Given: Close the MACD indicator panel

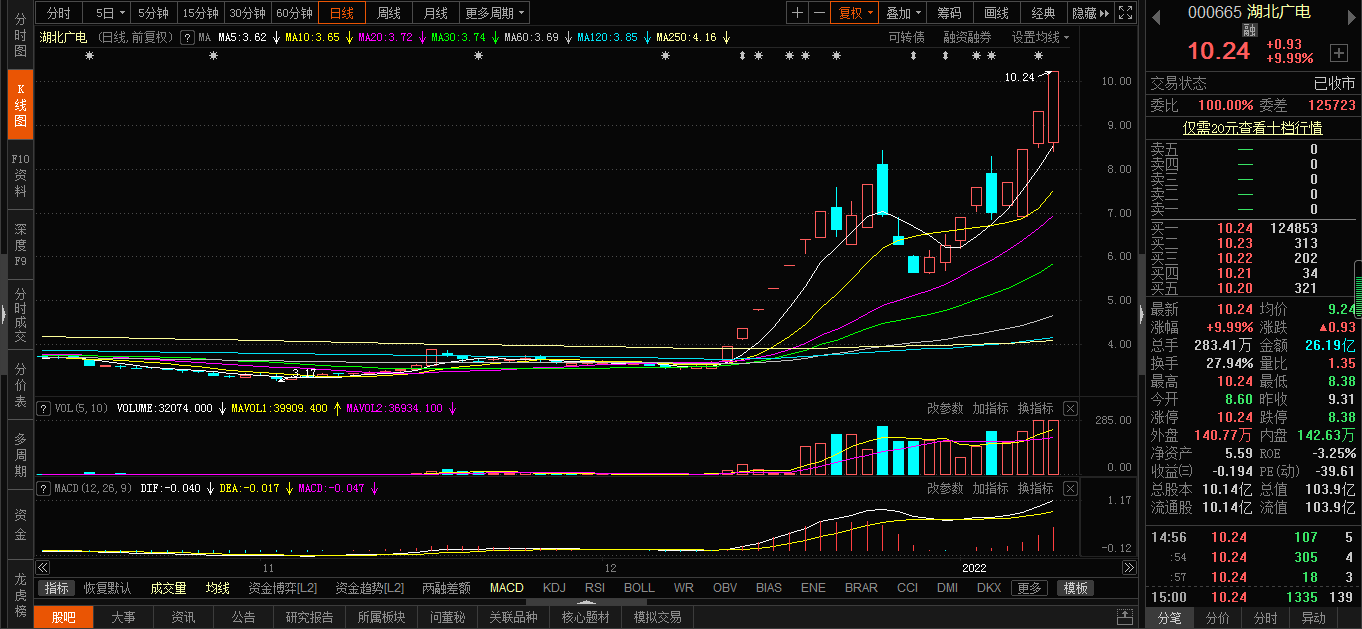Looking at the screenshot, I should 1070,488.
